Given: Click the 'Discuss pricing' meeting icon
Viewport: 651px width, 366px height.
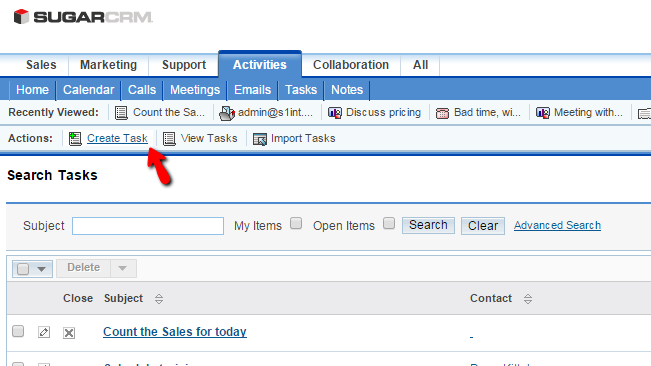Looking at the screenshot, I should pyautogui.click(x=335, y=113).
